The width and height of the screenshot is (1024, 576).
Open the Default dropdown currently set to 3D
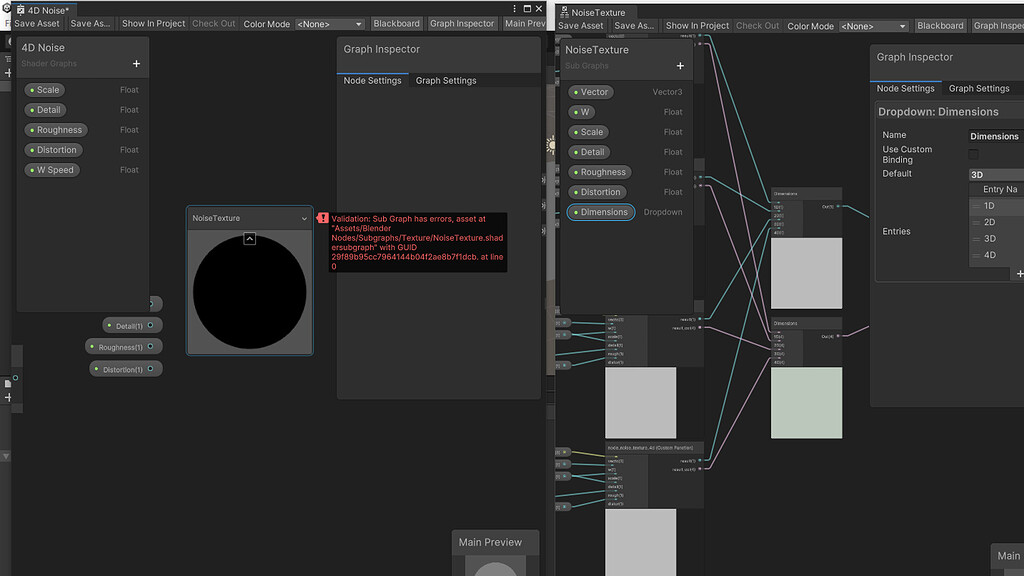pyautogui.click(x=997, y=174)
